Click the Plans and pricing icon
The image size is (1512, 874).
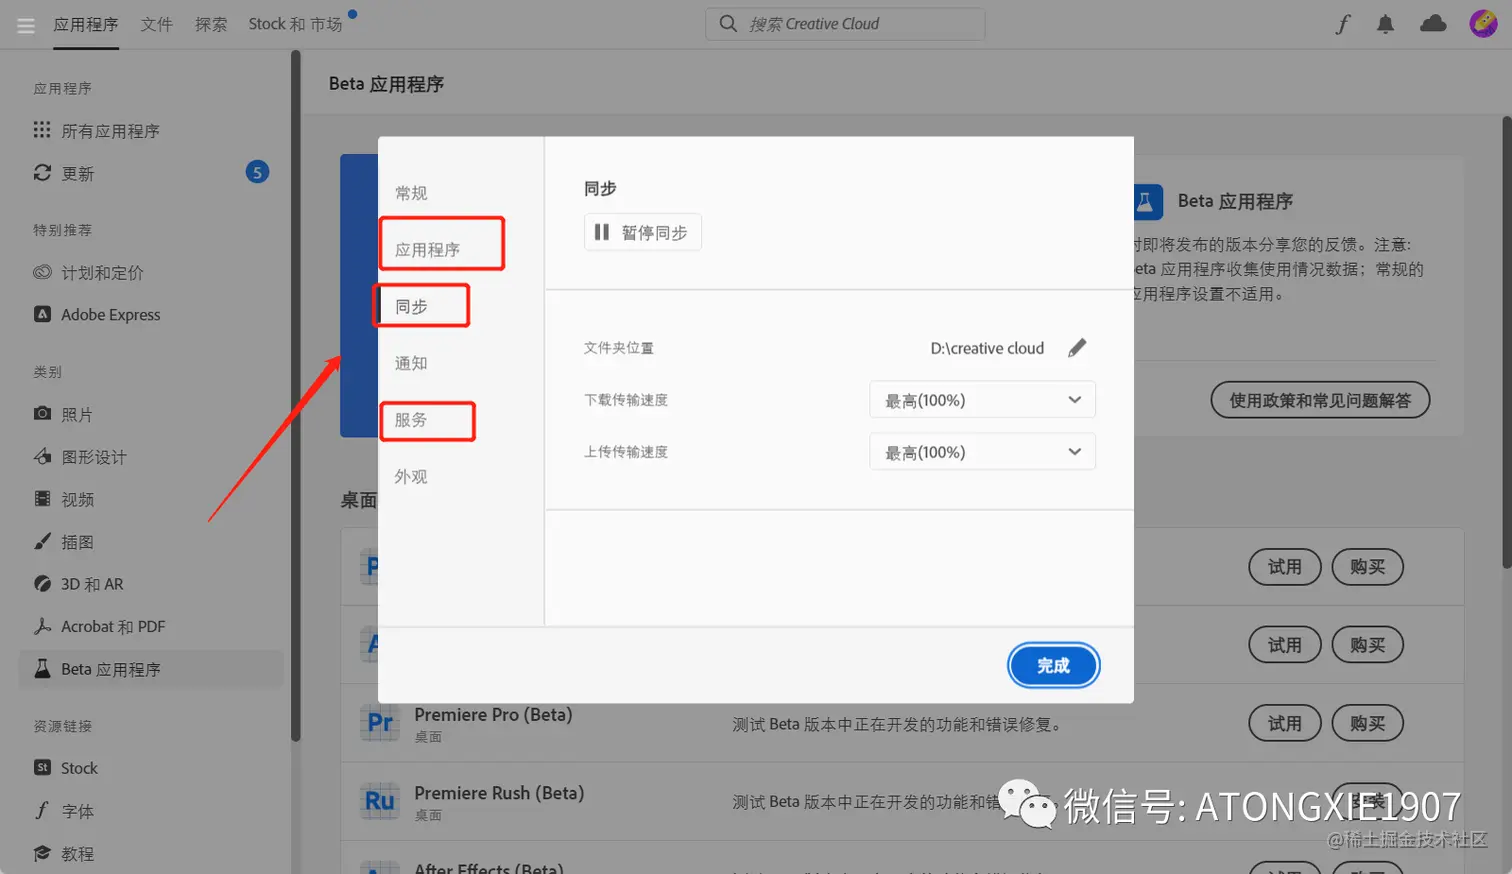42,272
